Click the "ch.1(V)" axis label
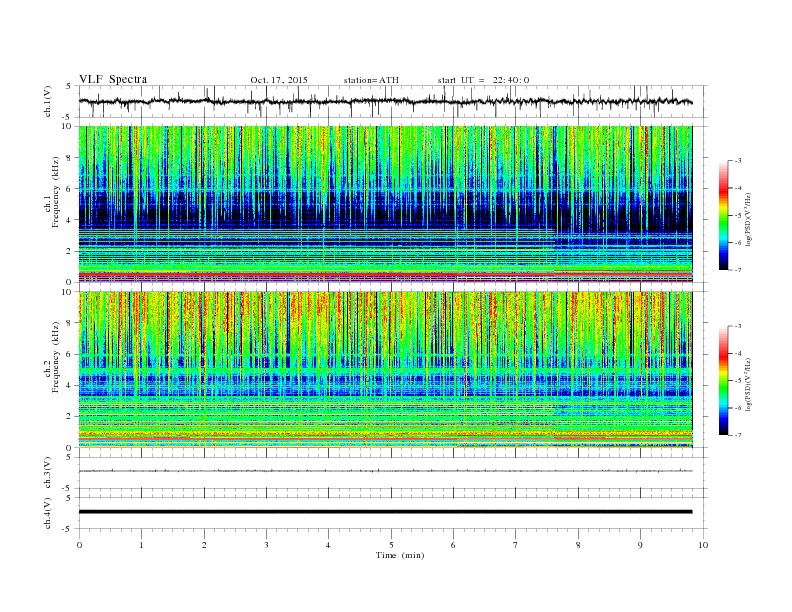The image size is (792, 612). [x=48, y=101]
